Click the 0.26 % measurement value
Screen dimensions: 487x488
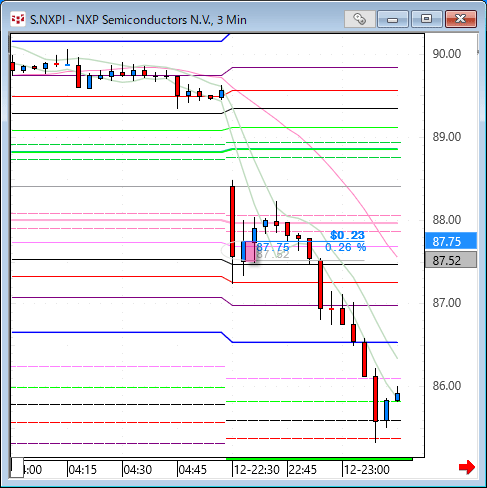(x=345, y=247)
